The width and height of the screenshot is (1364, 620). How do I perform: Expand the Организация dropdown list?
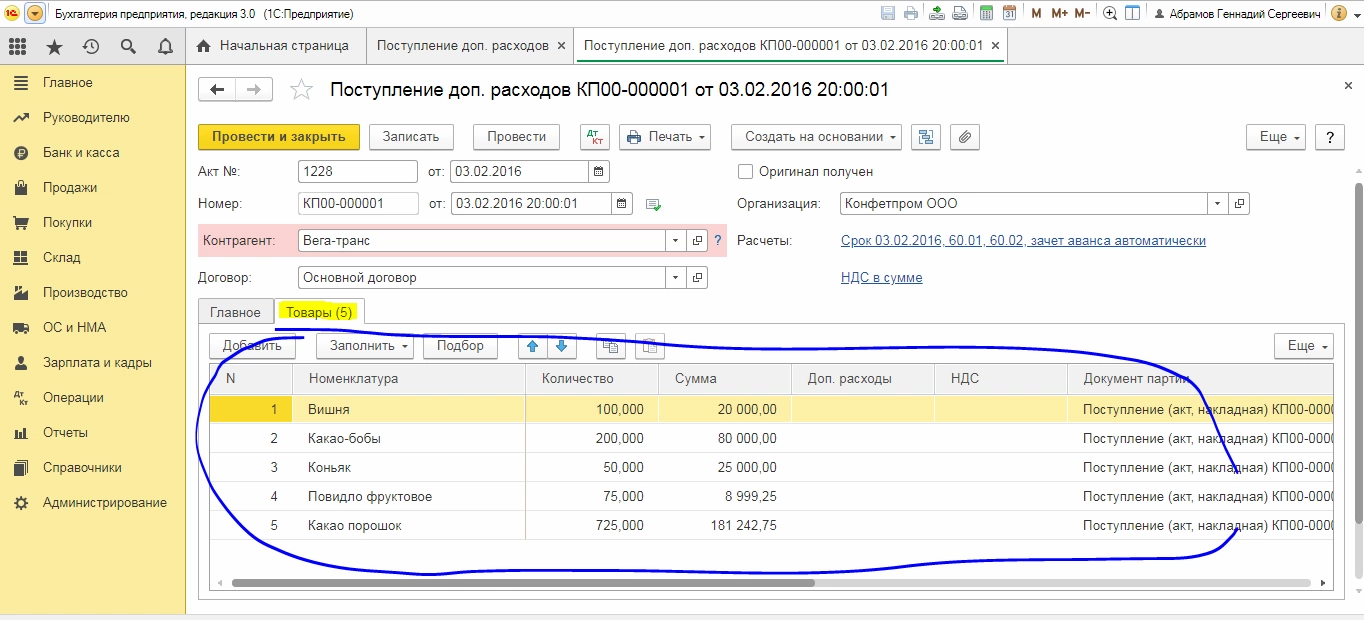tap(1217, 204)
